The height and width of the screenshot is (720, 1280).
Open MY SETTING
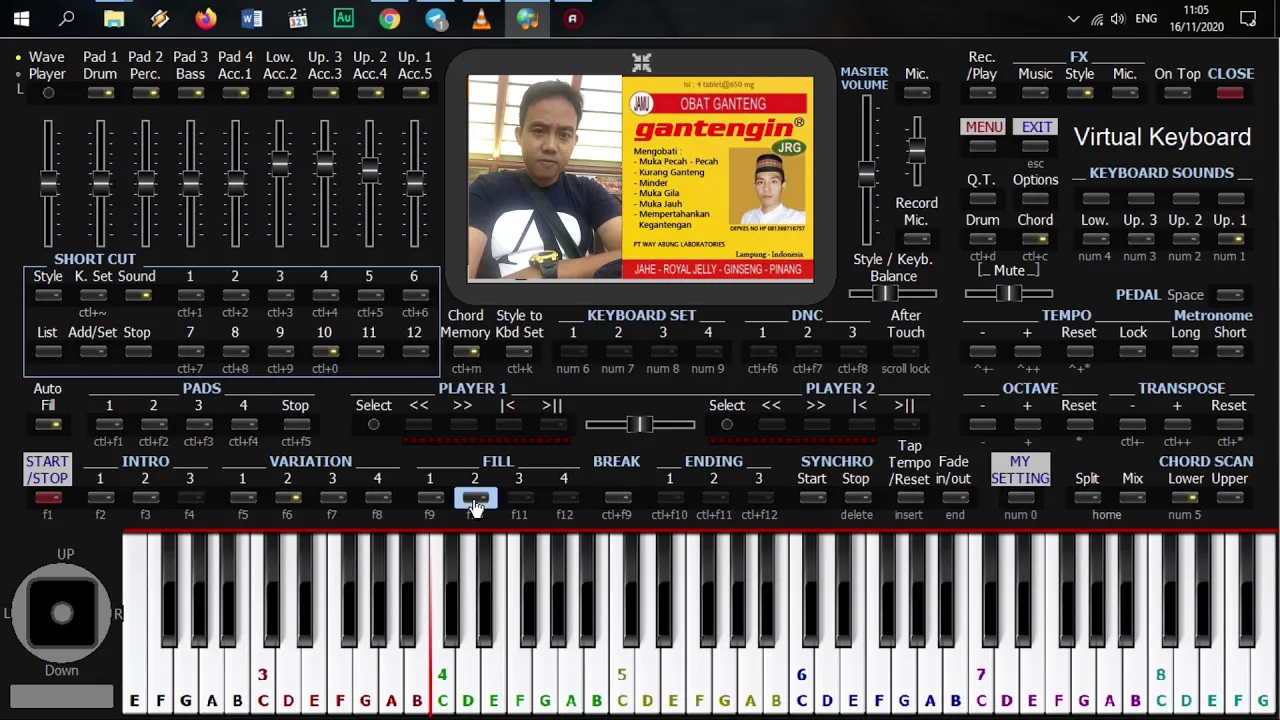1020,470
